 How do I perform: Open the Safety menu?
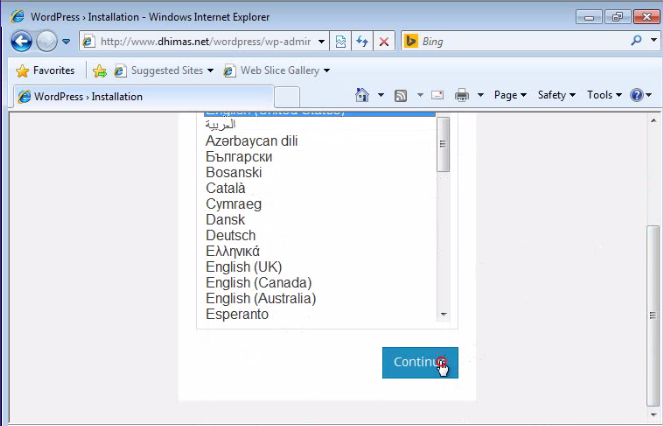point(556,95)
